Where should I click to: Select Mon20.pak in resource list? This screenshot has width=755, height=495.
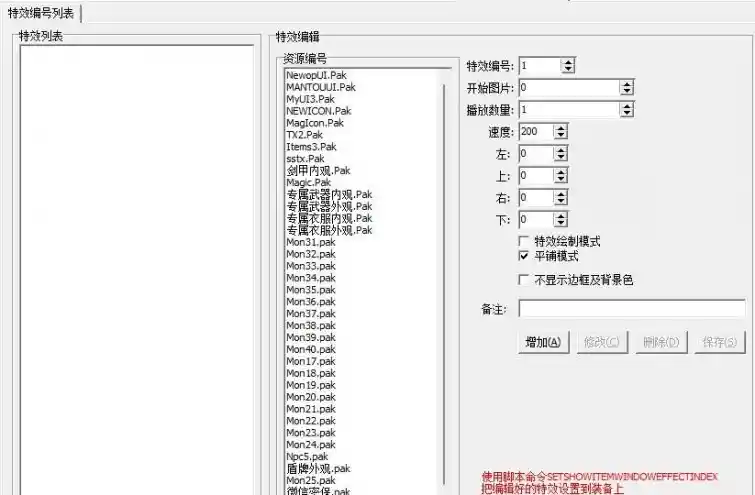coord(311,397)
